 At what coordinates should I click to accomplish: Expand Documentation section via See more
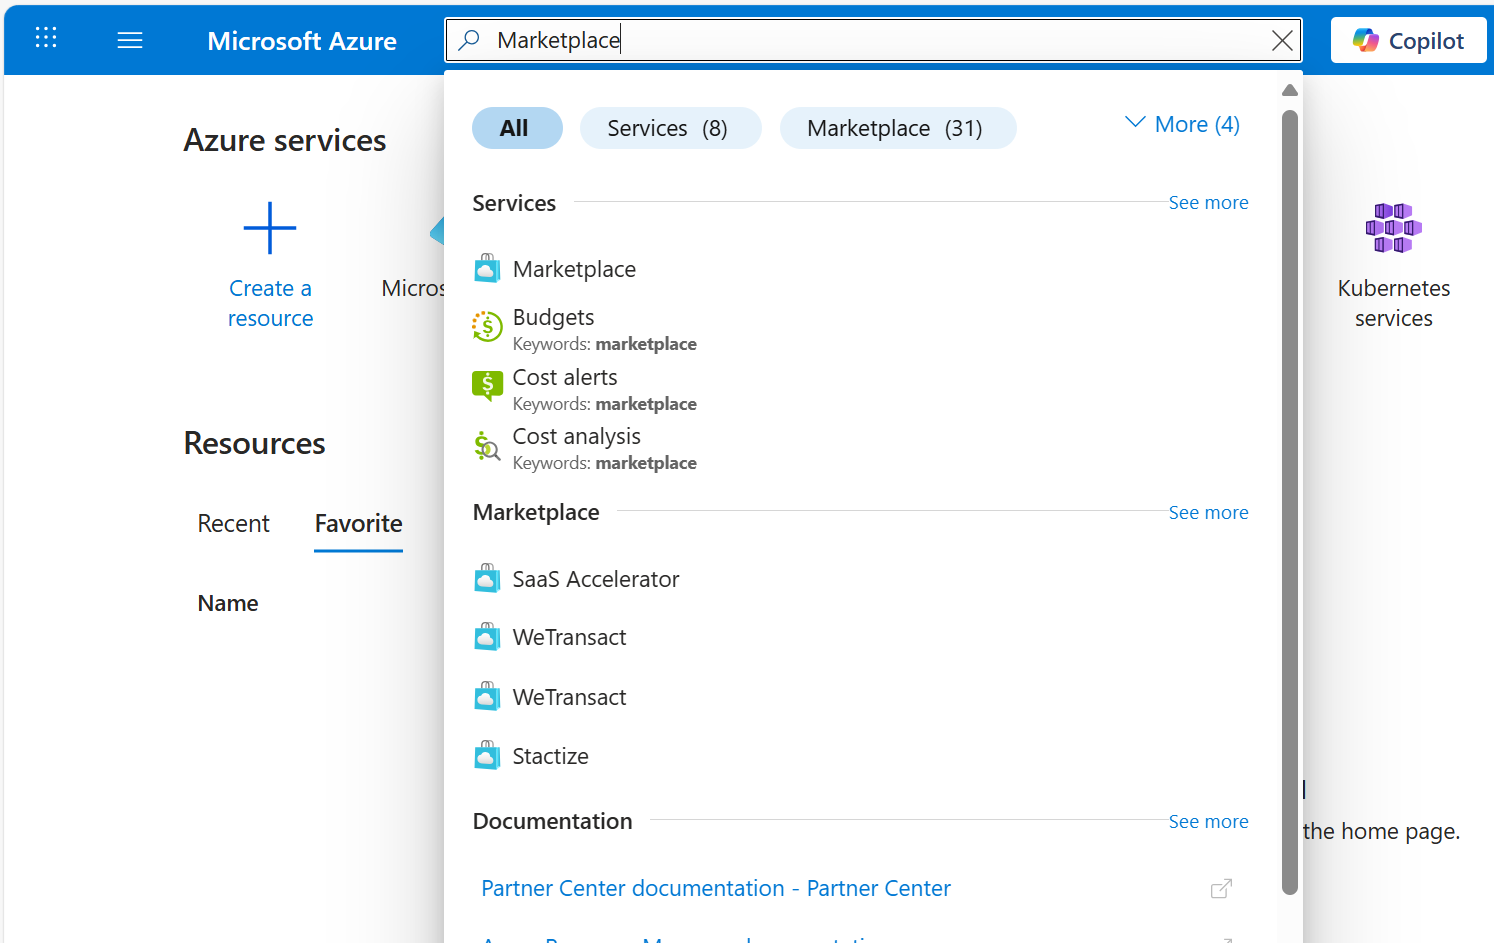pos(1208,821)
